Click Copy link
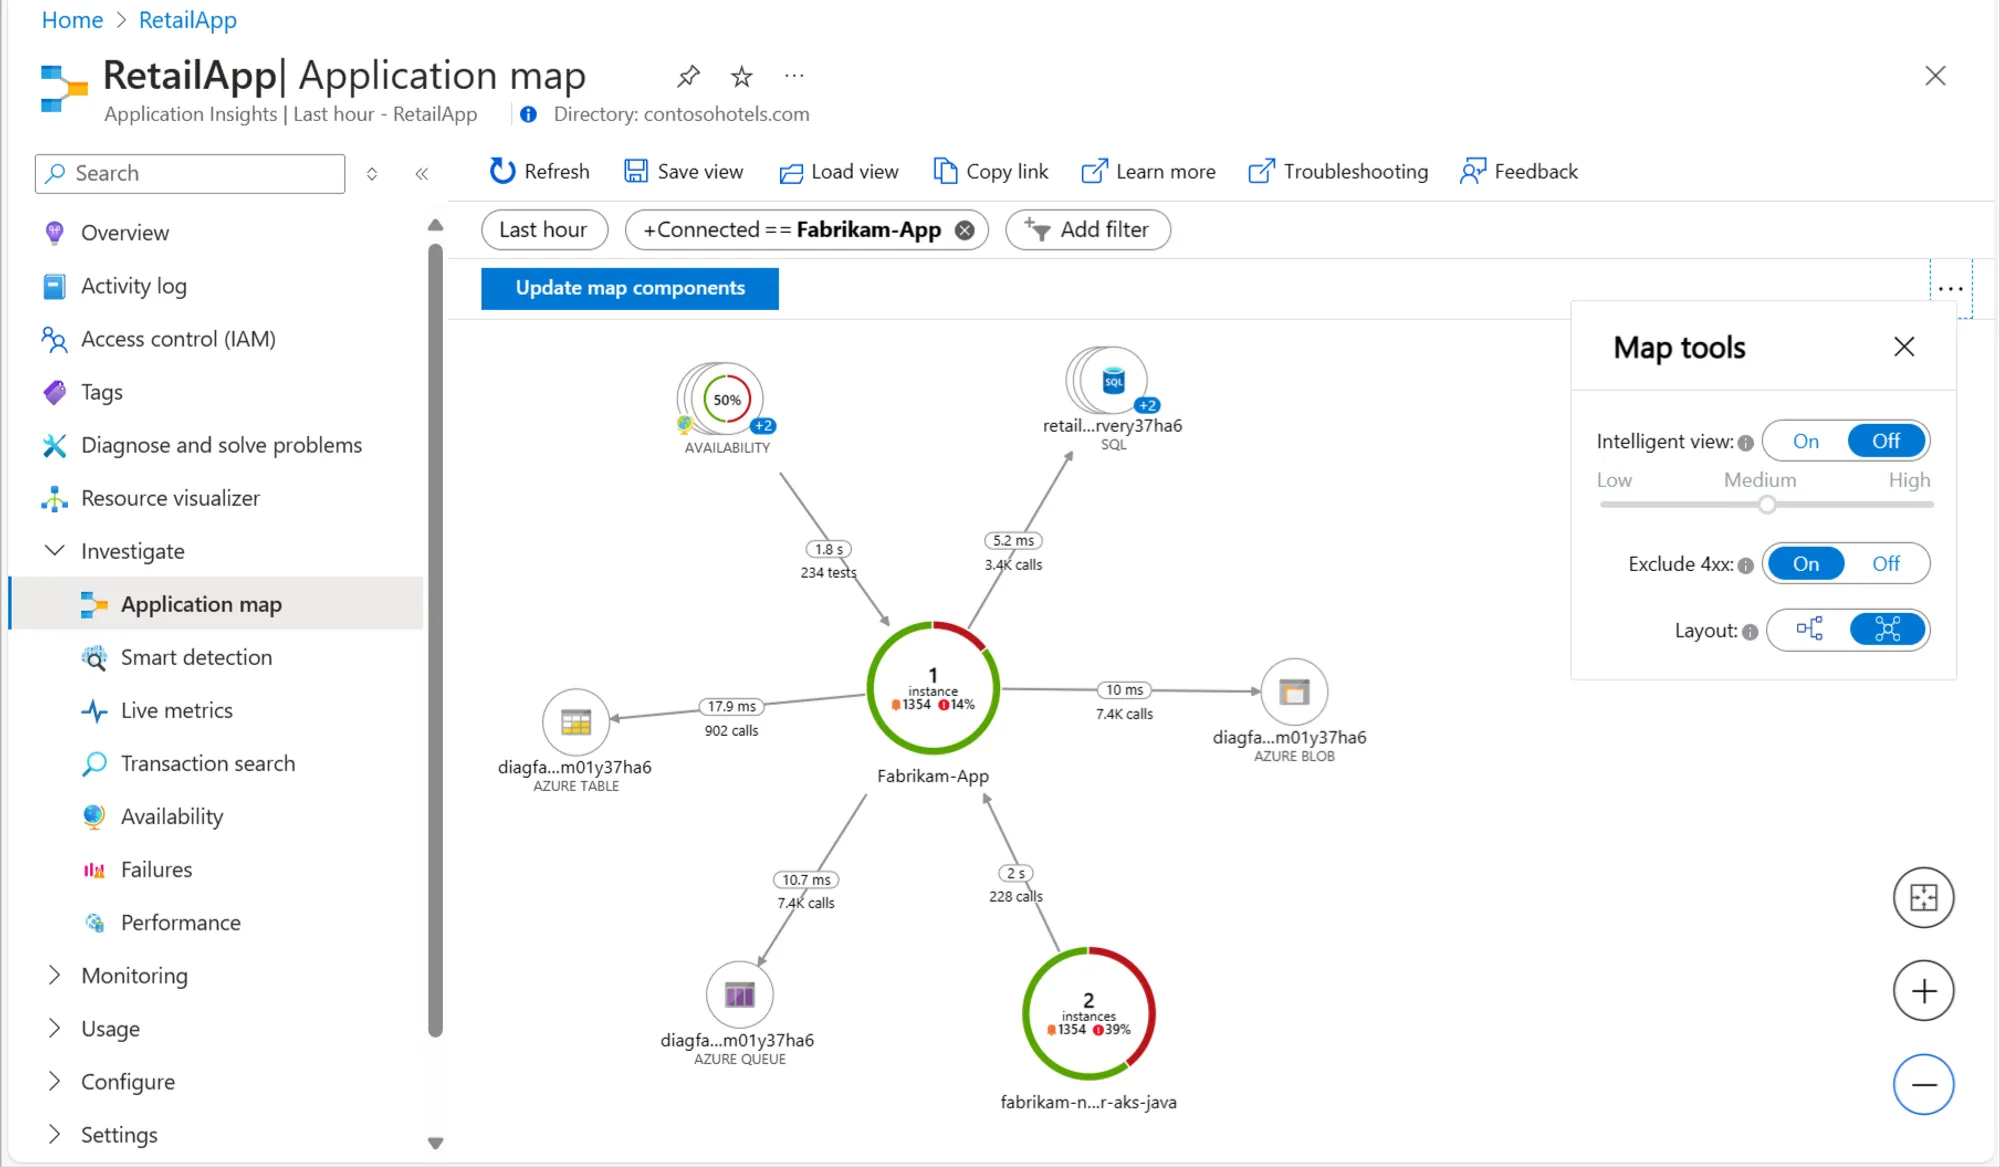The width and height of the screenshot is (2000, 1167). (991, 172)
